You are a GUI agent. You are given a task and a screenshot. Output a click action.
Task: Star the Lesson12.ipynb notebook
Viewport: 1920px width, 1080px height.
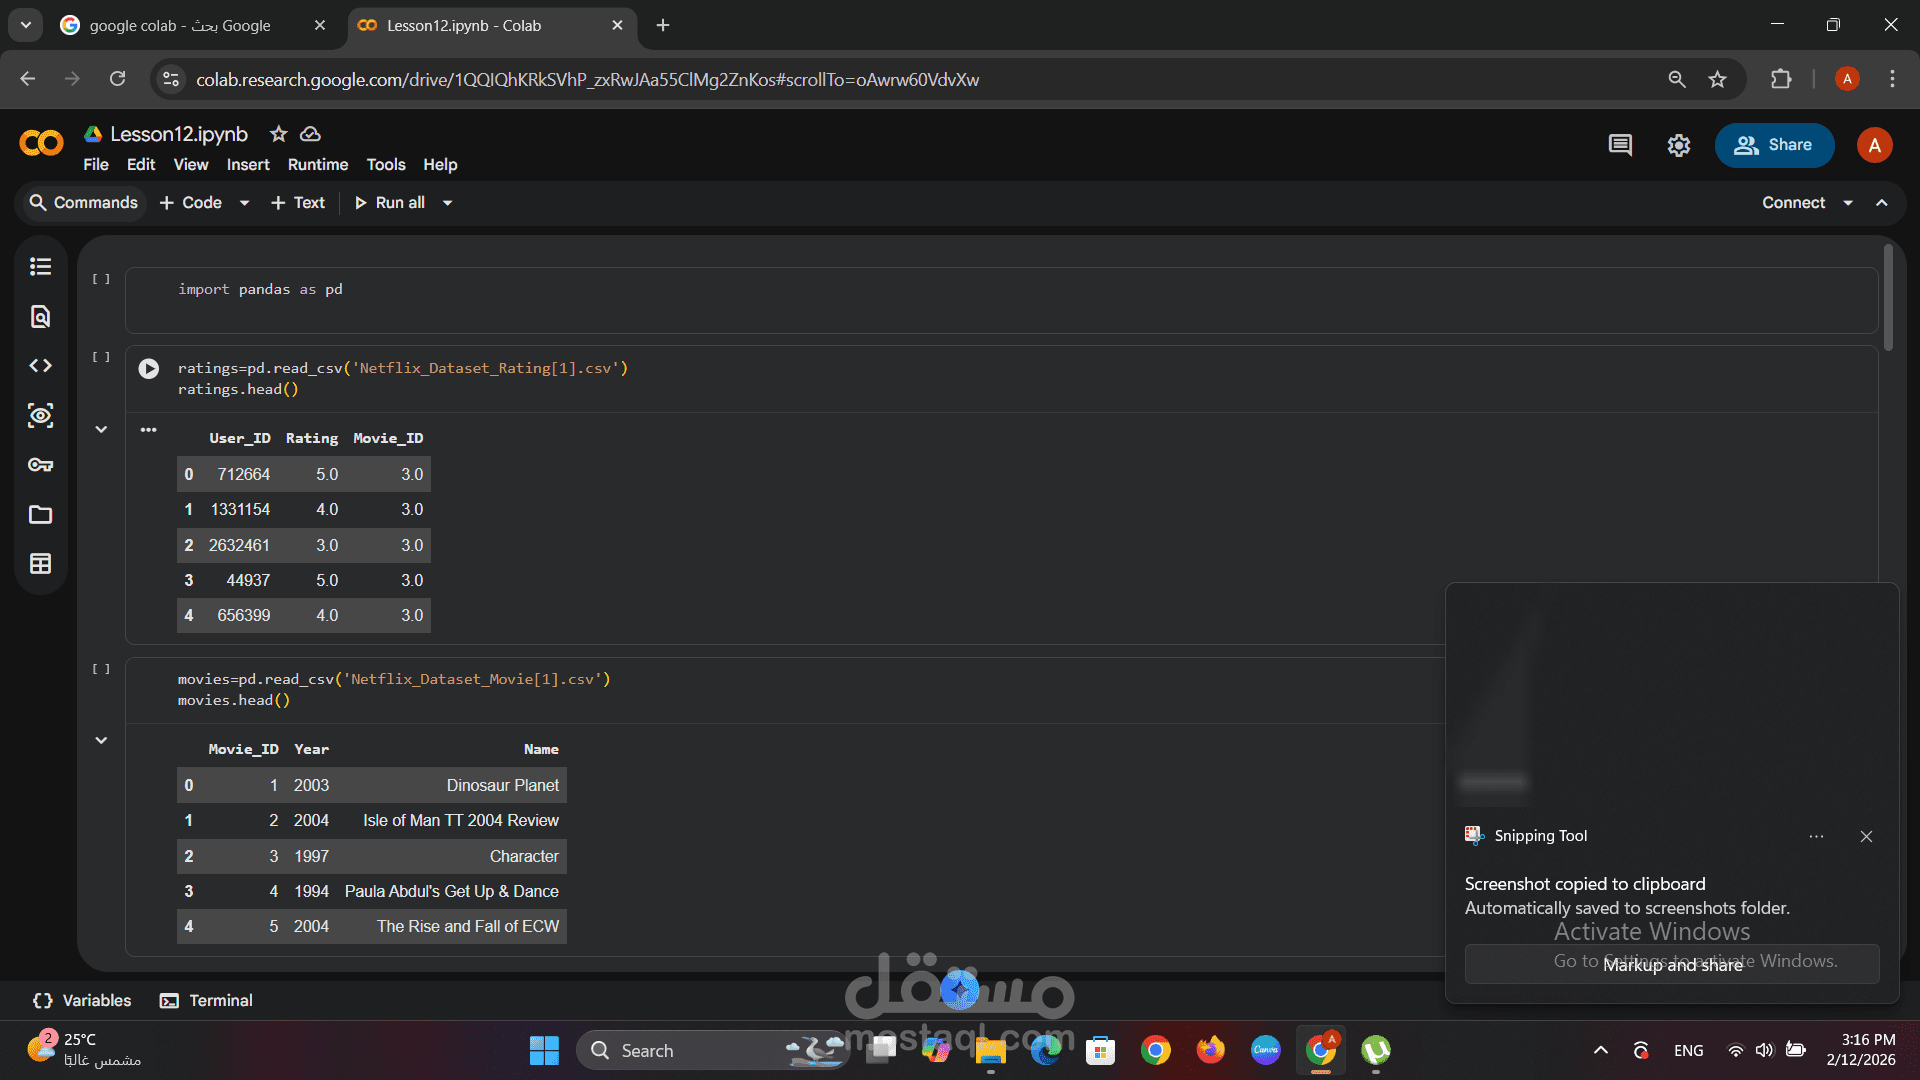click(x=279, y=134)
